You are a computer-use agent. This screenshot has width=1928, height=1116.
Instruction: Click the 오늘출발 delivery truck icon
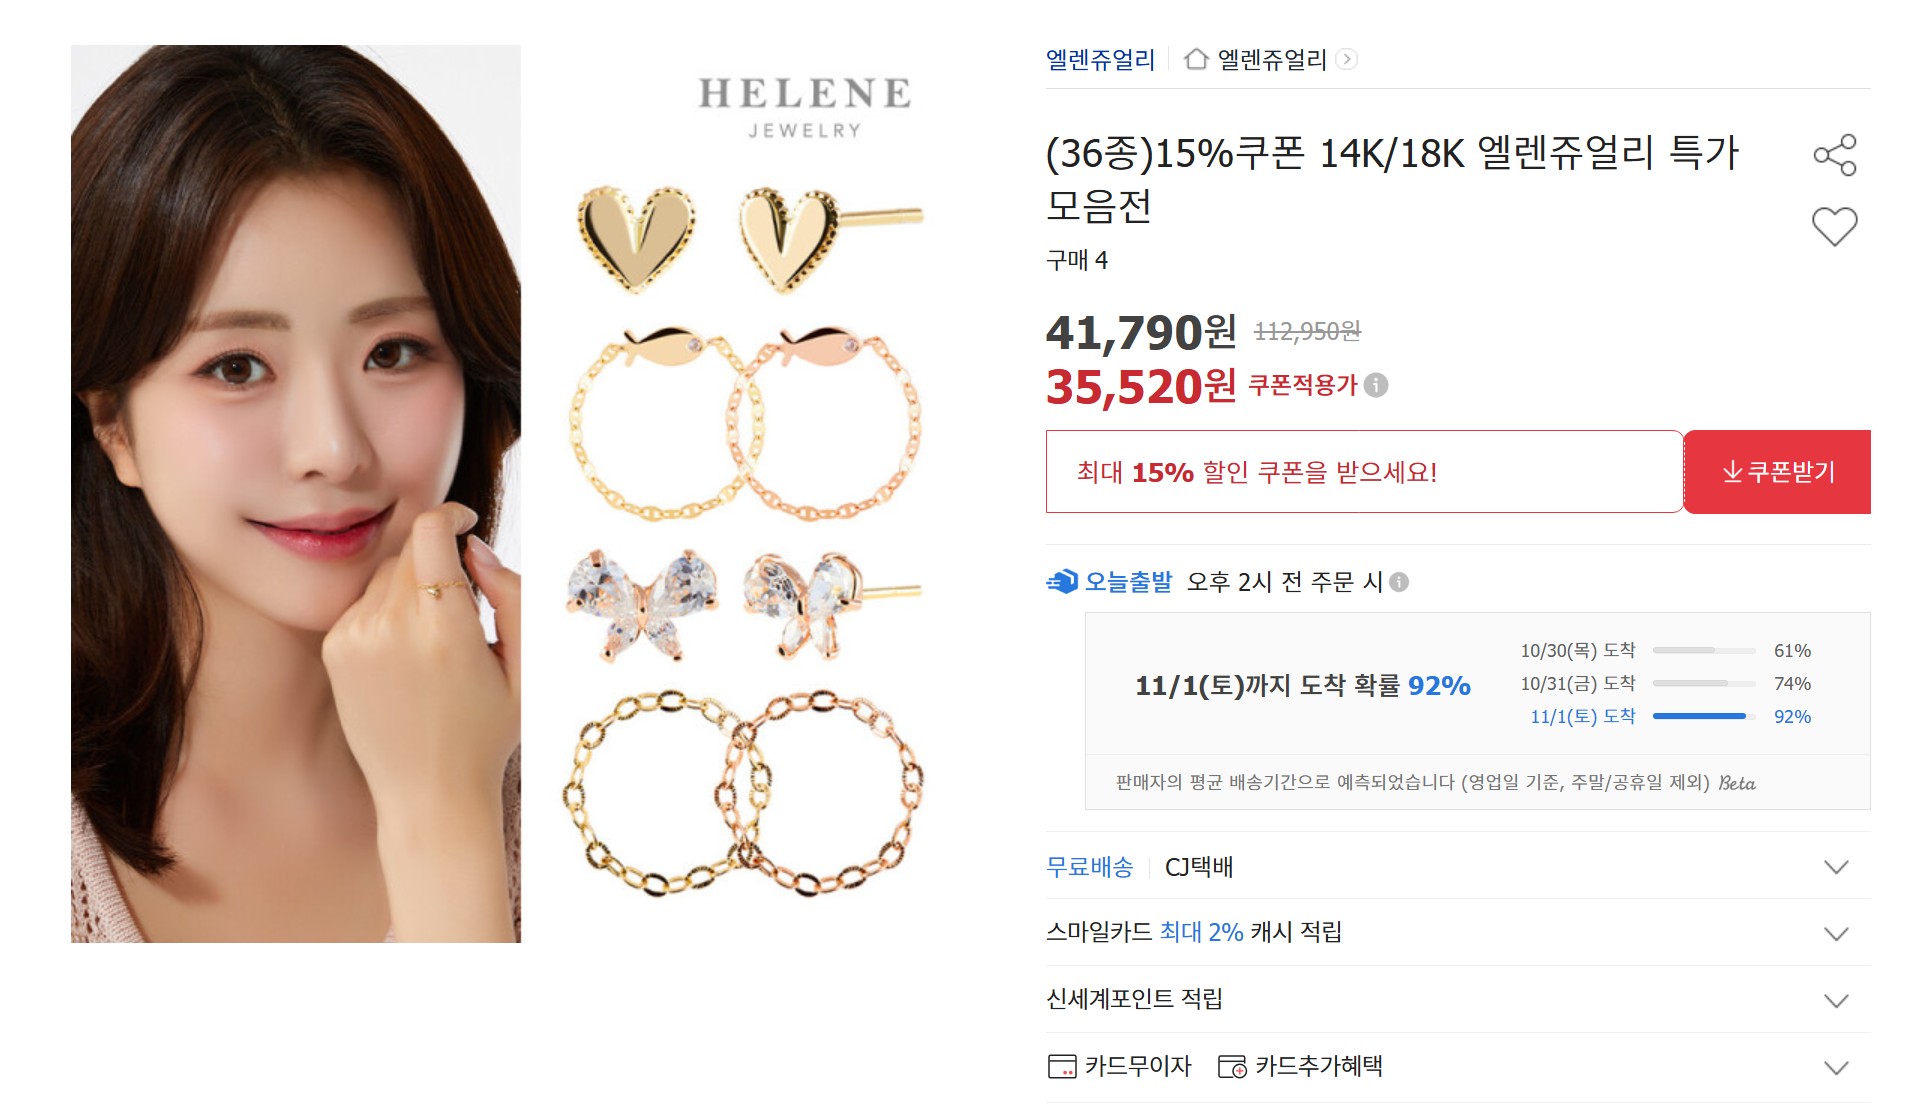(1062, 581)
